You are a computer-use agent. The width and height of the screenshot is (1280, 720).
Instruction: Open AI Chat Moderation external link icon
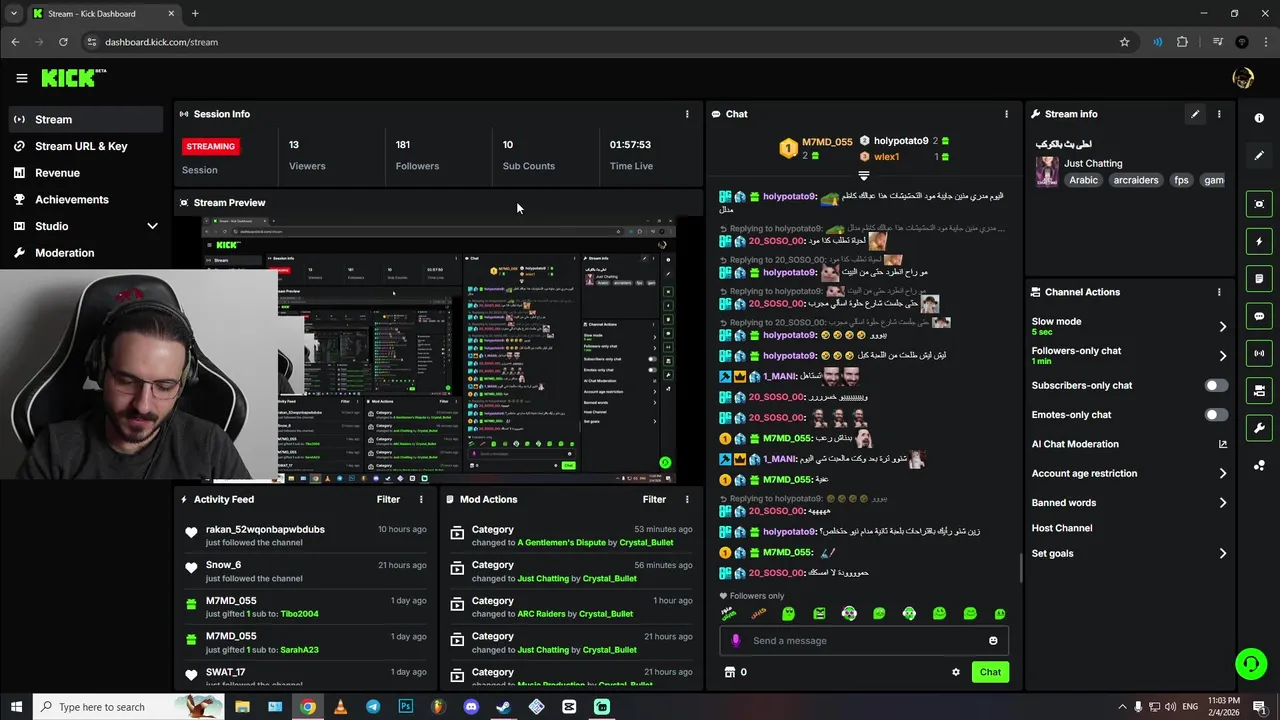[1222, 444]
